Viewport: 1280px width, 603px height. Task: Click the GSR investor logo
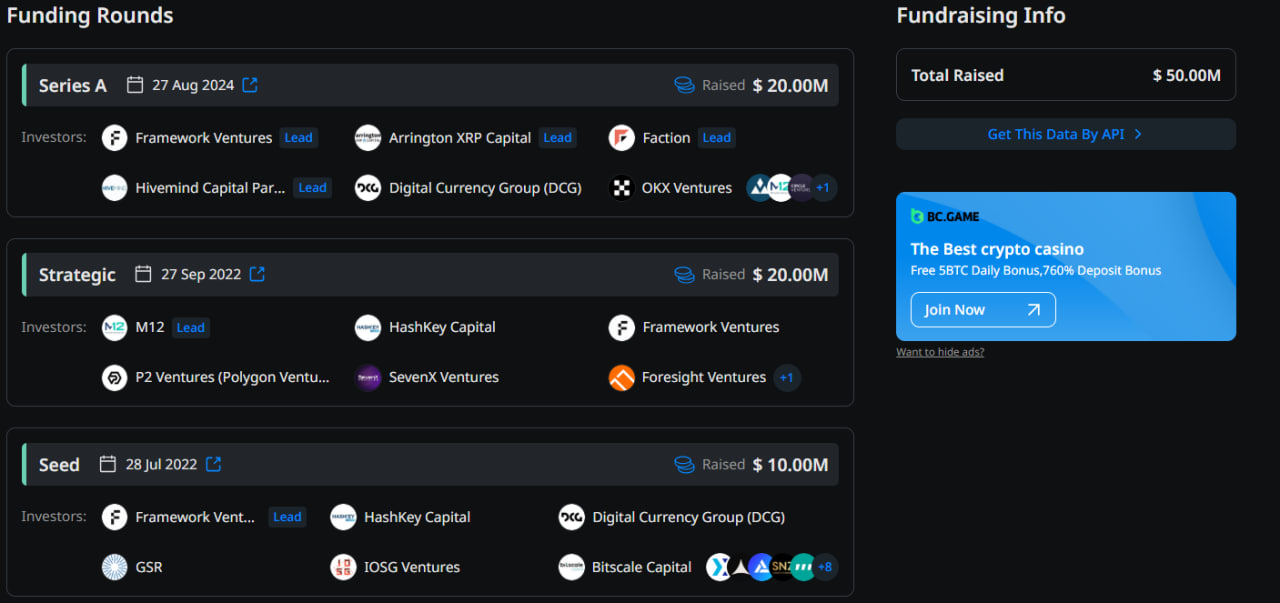(115, 567)
